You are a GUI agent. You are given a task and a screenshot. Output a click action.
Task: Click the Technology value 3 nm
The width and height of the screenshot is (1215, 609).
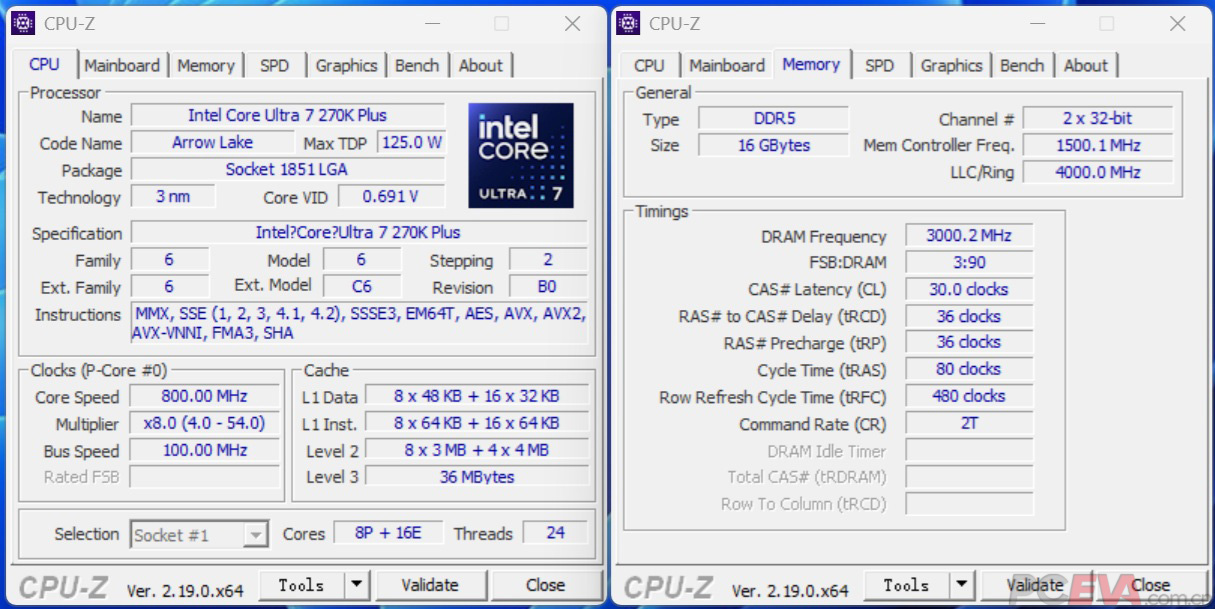click(173, 196)
